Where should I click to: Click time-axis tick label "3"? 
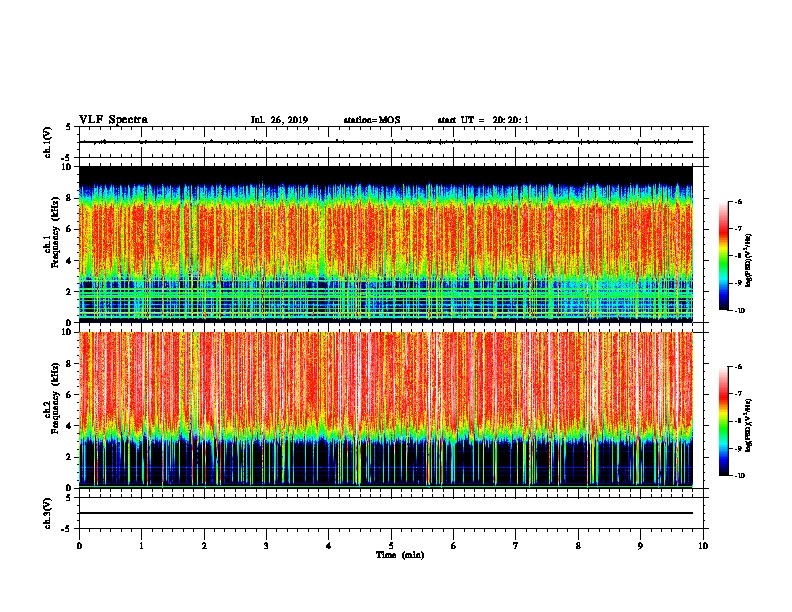(x=266, y=546)
